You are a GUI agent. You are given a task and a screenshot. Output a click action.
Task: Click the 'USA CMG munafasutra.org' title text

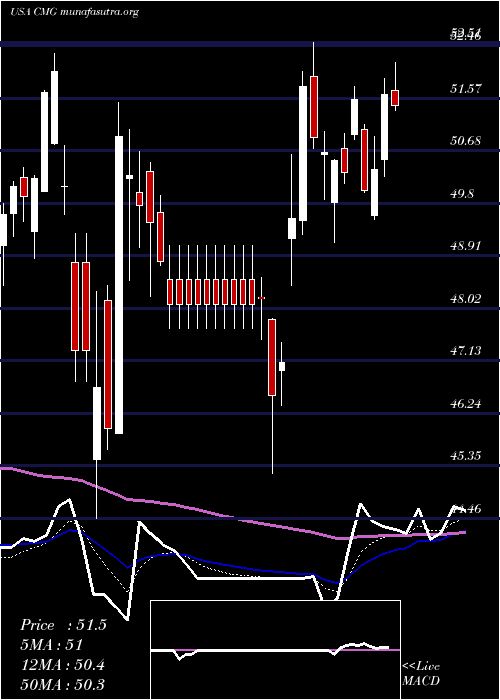click(74, 12)
